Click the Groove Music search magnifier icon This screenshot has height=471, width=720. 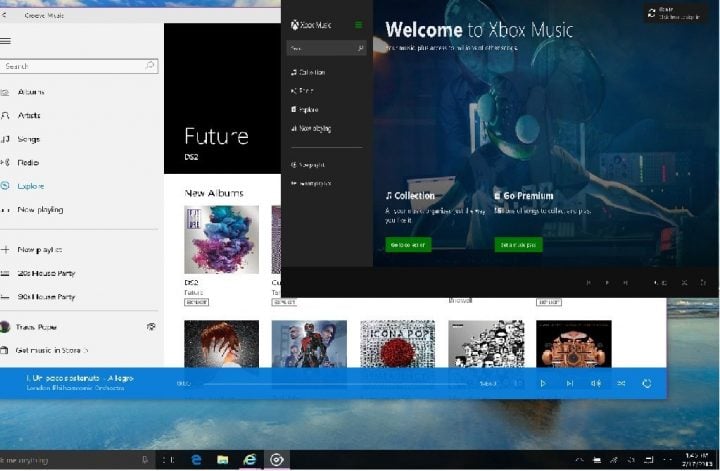pyautogui.click(x=150, y=66)
